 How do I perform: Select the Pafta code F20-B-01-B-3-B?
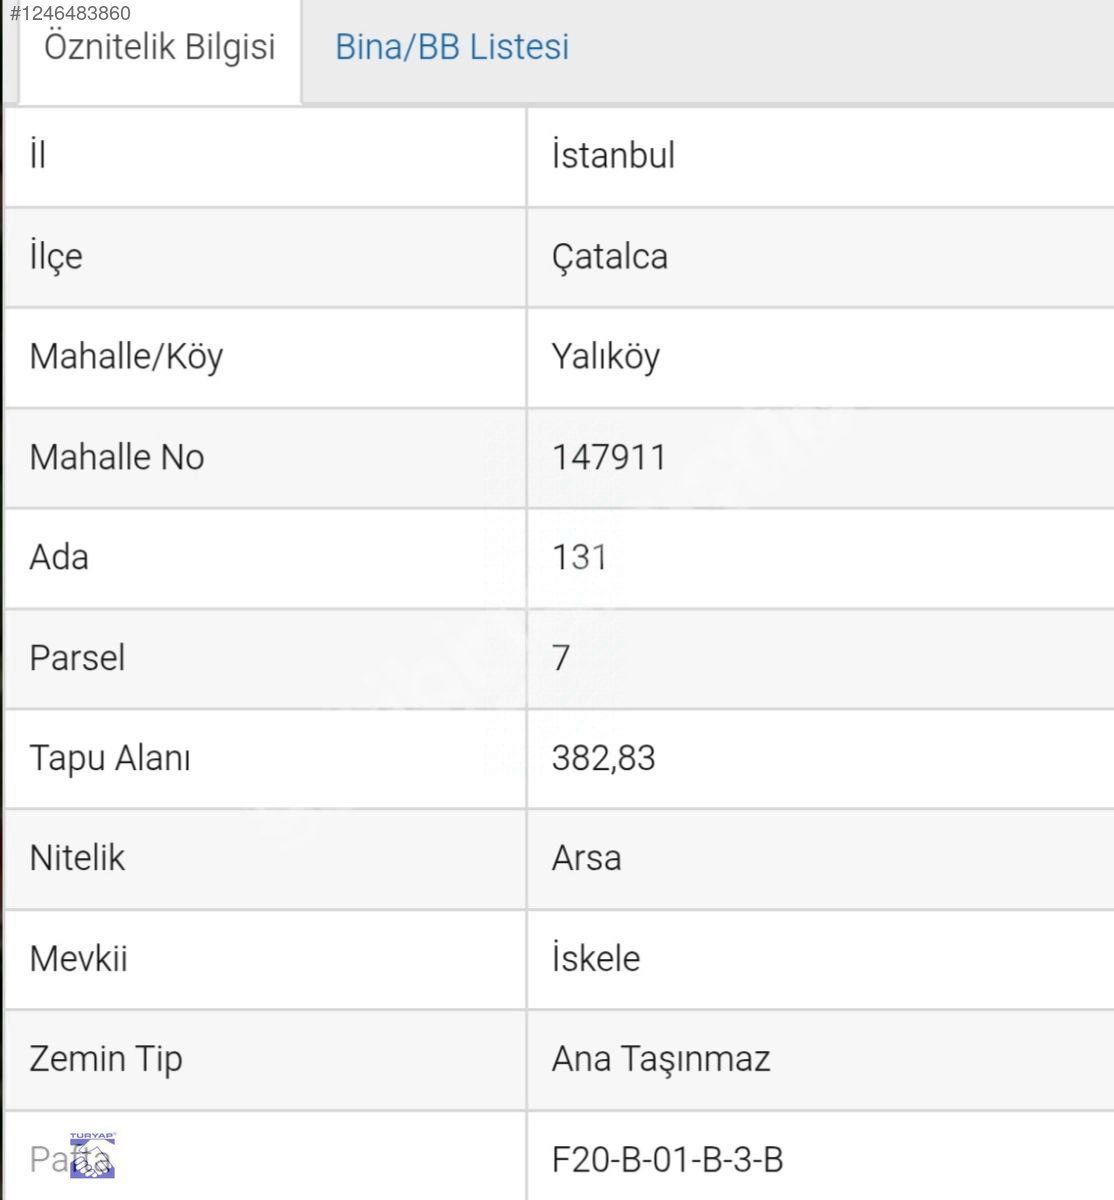click(667, 1160)
